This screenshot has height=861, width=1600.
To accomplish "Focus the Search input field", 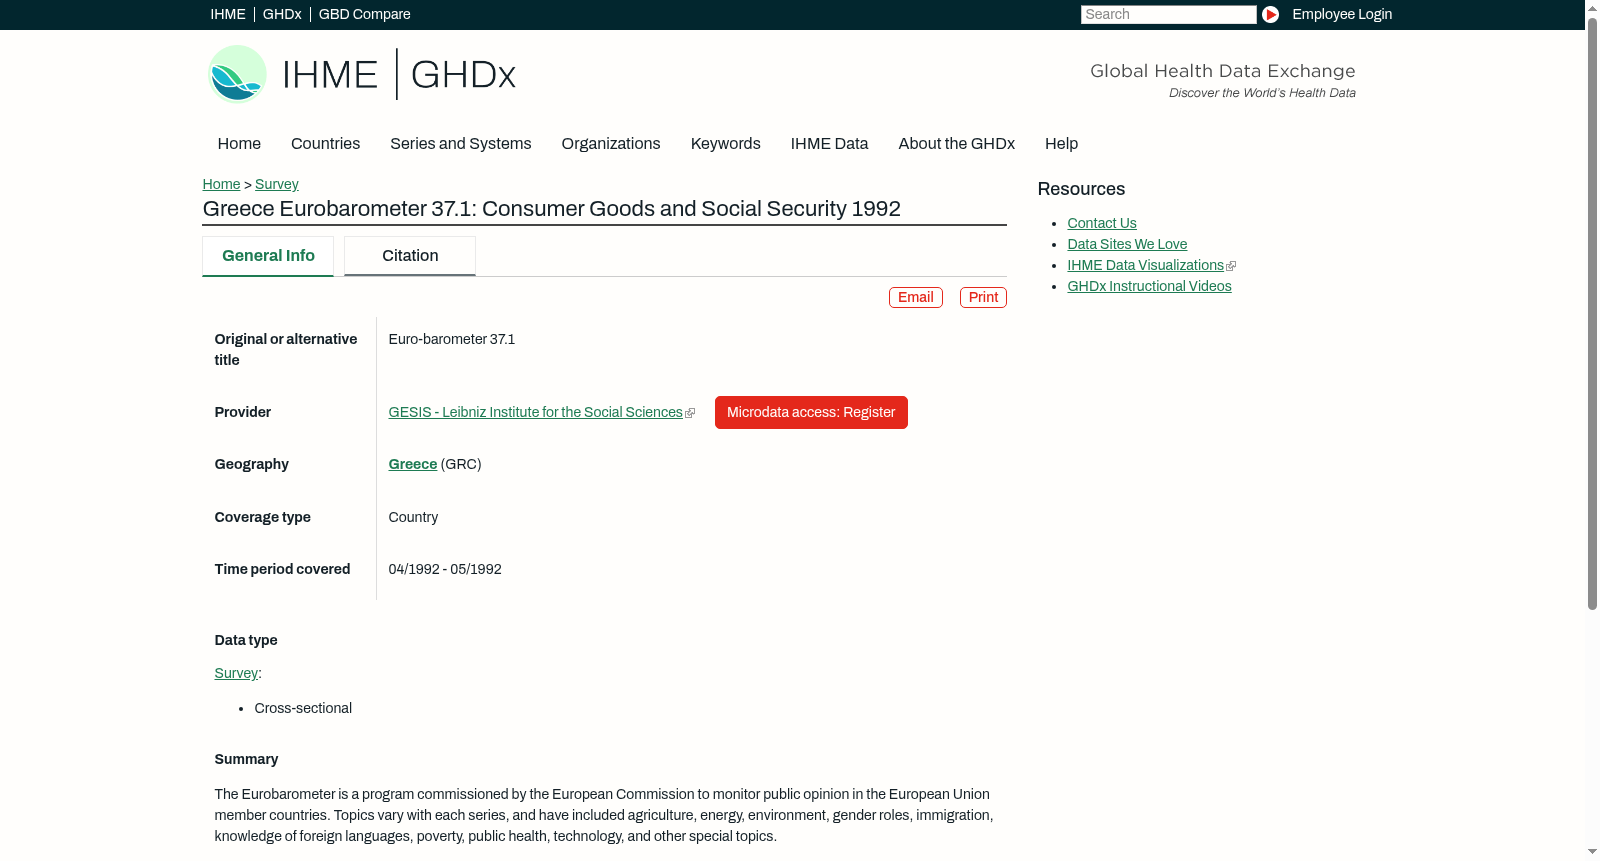I will [1168, 14].
